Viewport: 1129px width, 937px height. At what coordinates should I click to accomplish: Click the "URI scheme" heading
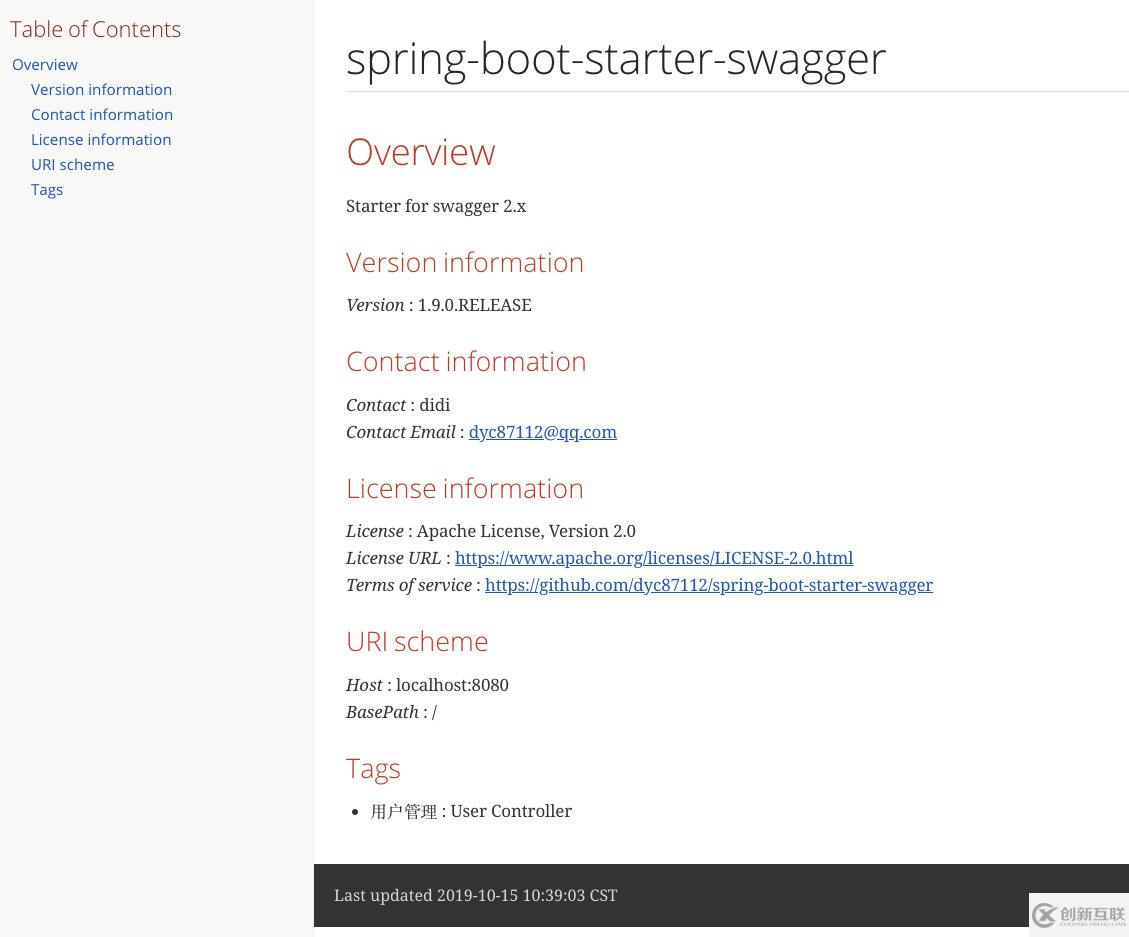pos(417,641)
